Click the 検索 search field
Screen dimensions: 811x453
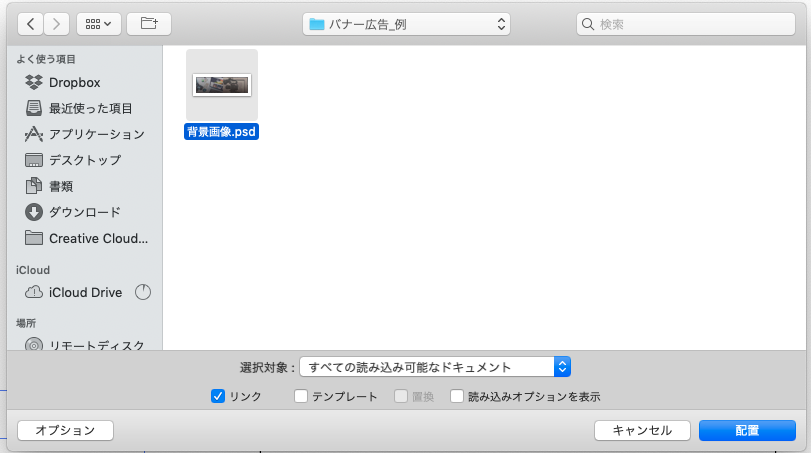pos(688,23)
